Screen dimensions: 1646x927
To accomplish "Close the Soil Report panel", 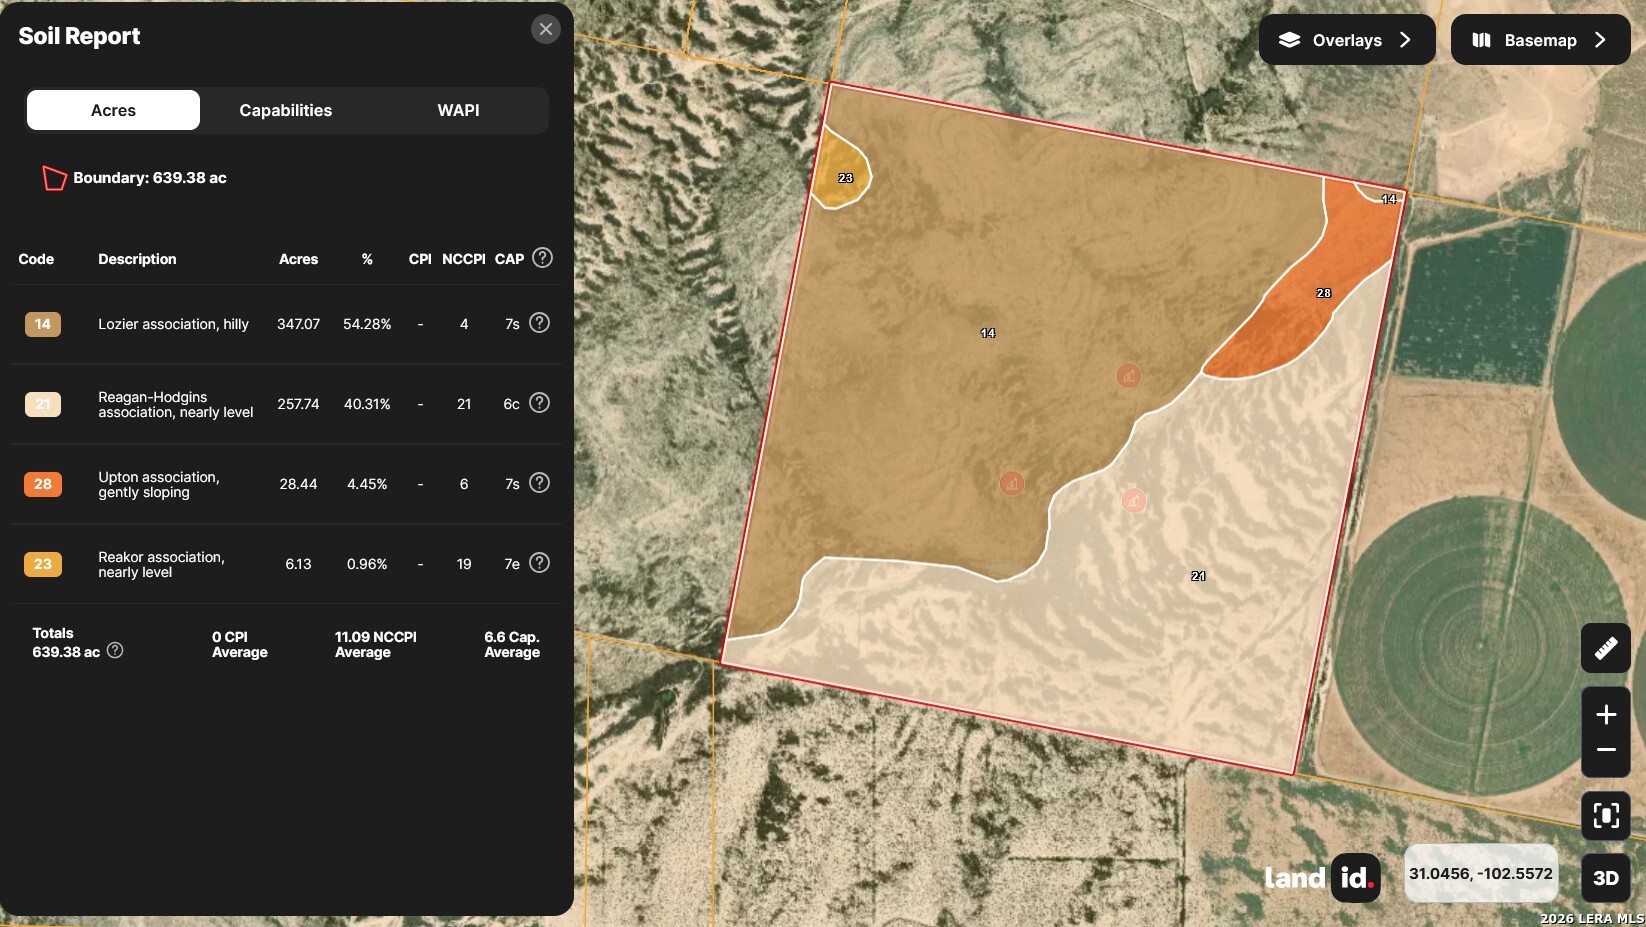I will click(545, 29).
